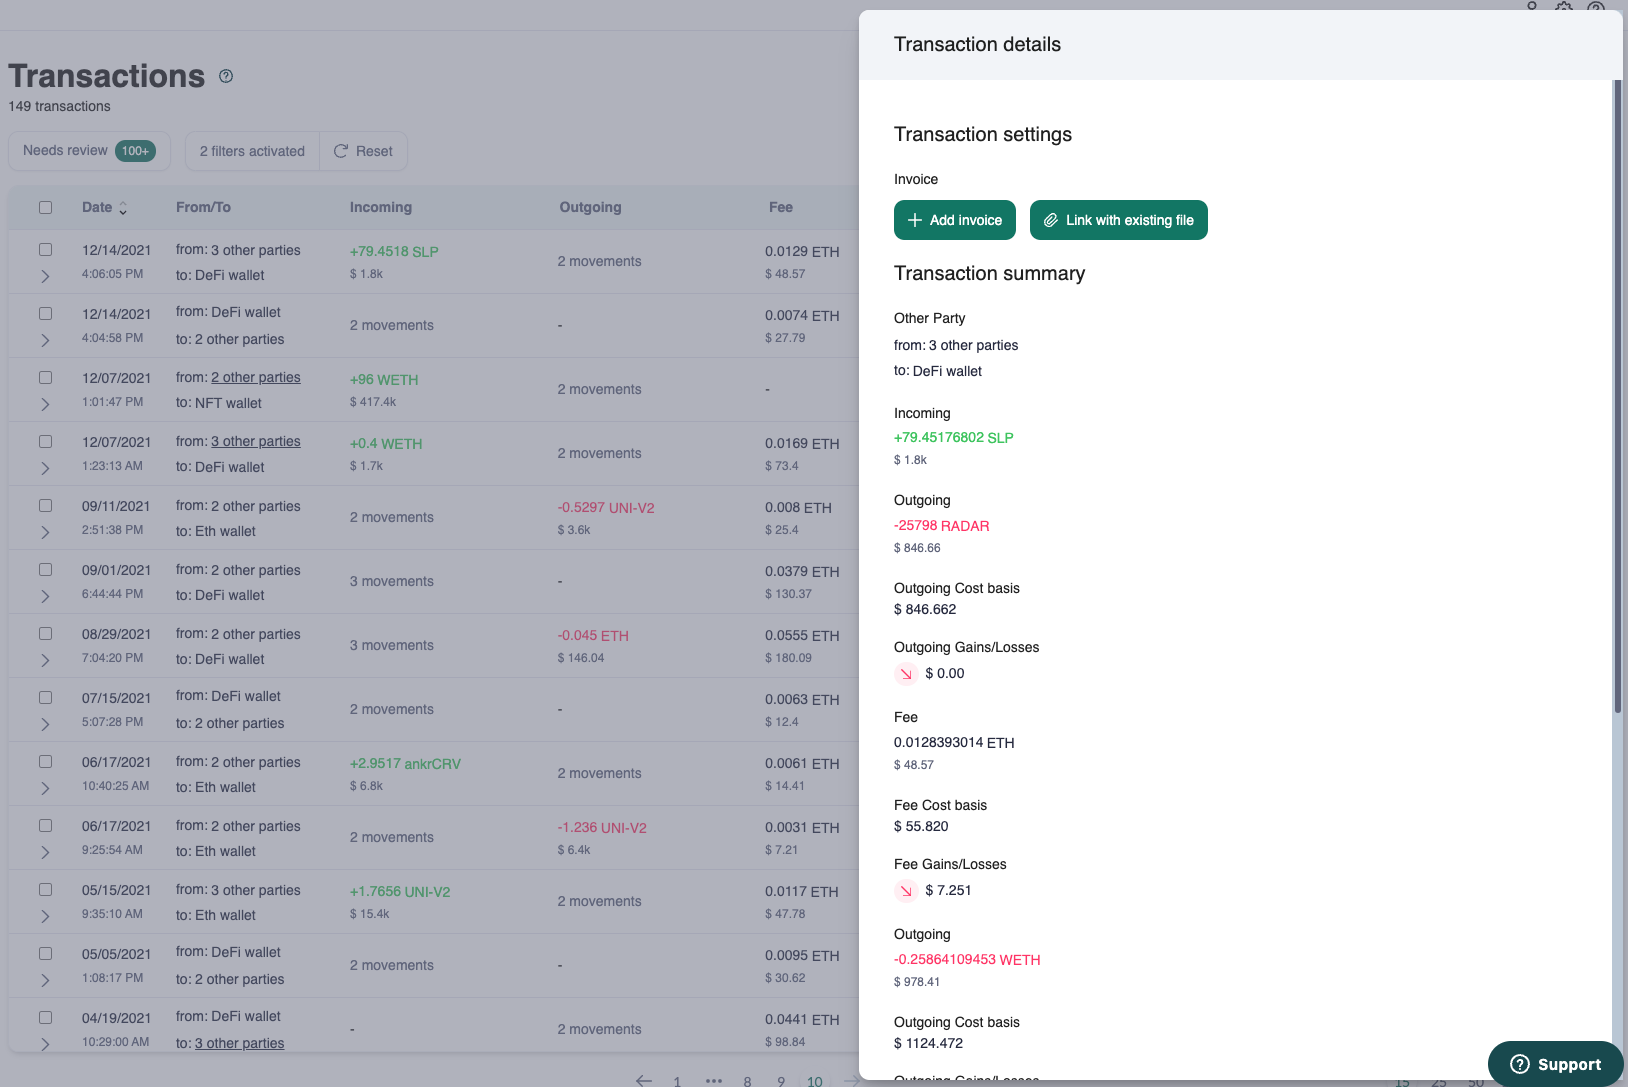Screen dimensions: 1628x1087
Task: Click the help icon beside Transactions title
Action: pyautogui.click(x=226, y=76)
